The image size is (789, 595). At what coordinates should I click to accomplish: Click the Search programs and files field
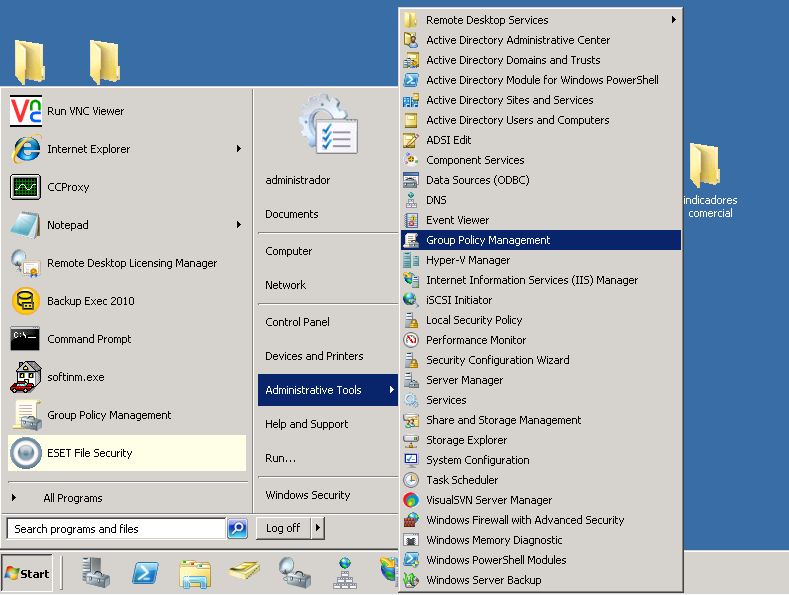[x=116, y=529]
